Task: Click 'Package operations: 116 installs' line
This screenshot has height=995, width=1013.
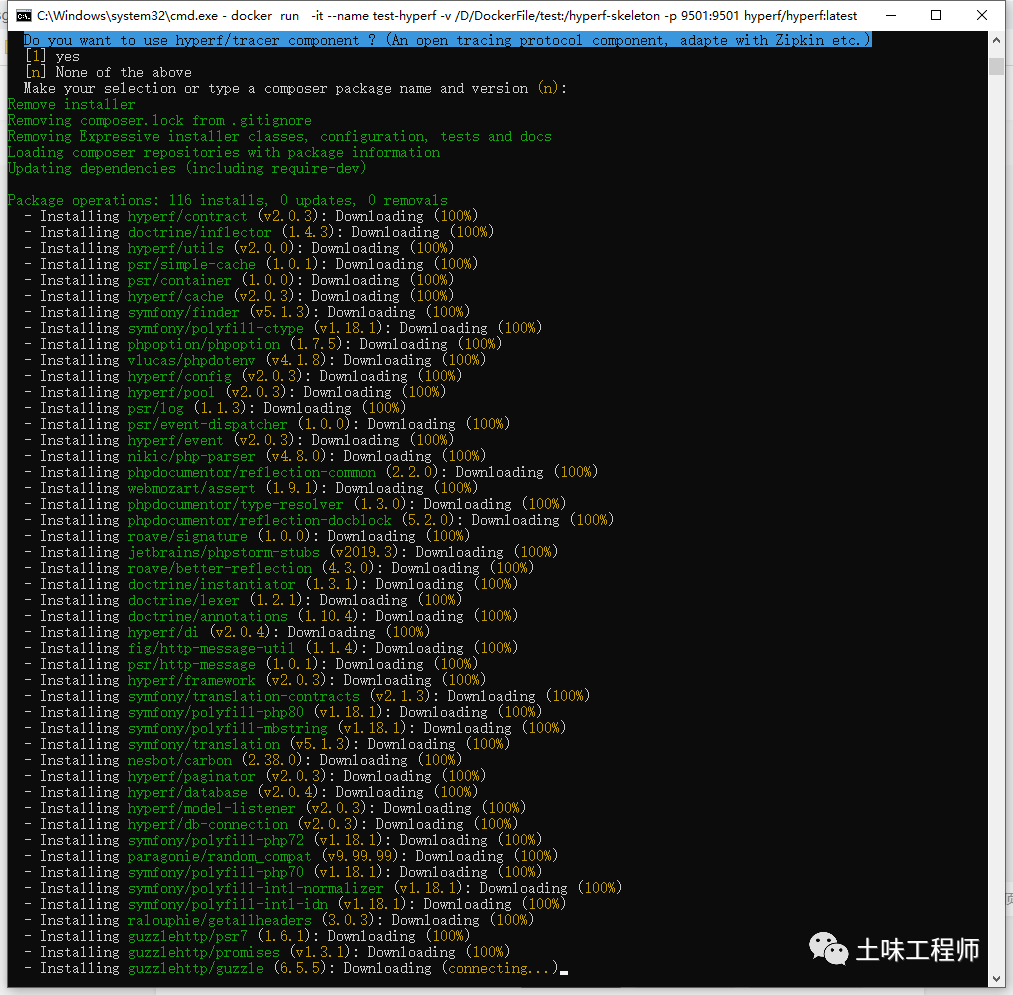Action: pyautogui.click(x=227, y=200)
